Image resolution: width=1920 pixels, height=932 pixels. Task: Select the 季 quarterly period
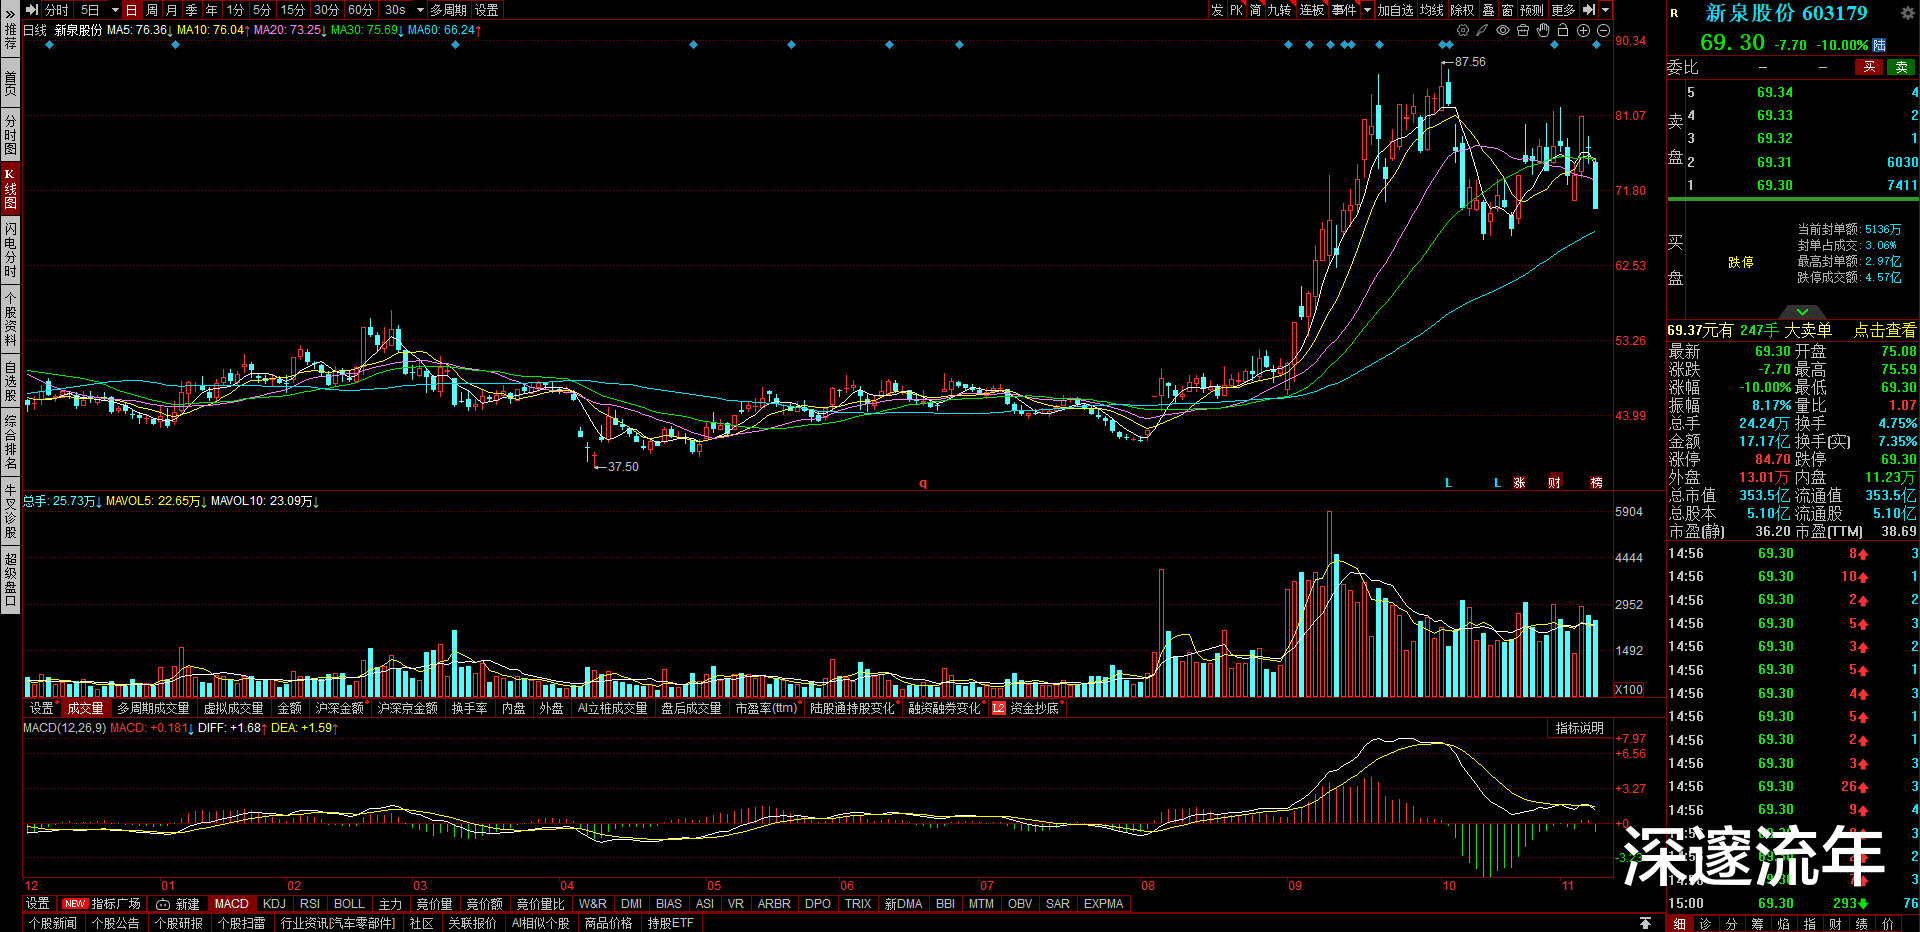pyautogui.click(x=192, y=10)
